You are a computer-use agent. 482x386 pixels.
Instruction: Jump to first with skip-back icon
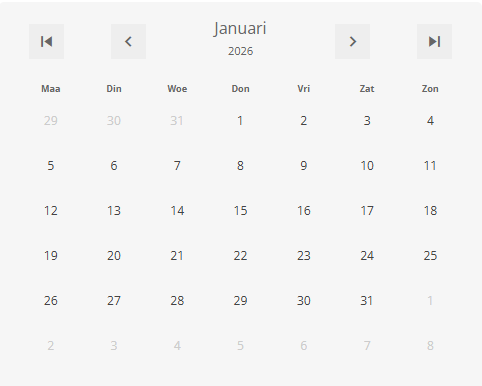(46, 42)
